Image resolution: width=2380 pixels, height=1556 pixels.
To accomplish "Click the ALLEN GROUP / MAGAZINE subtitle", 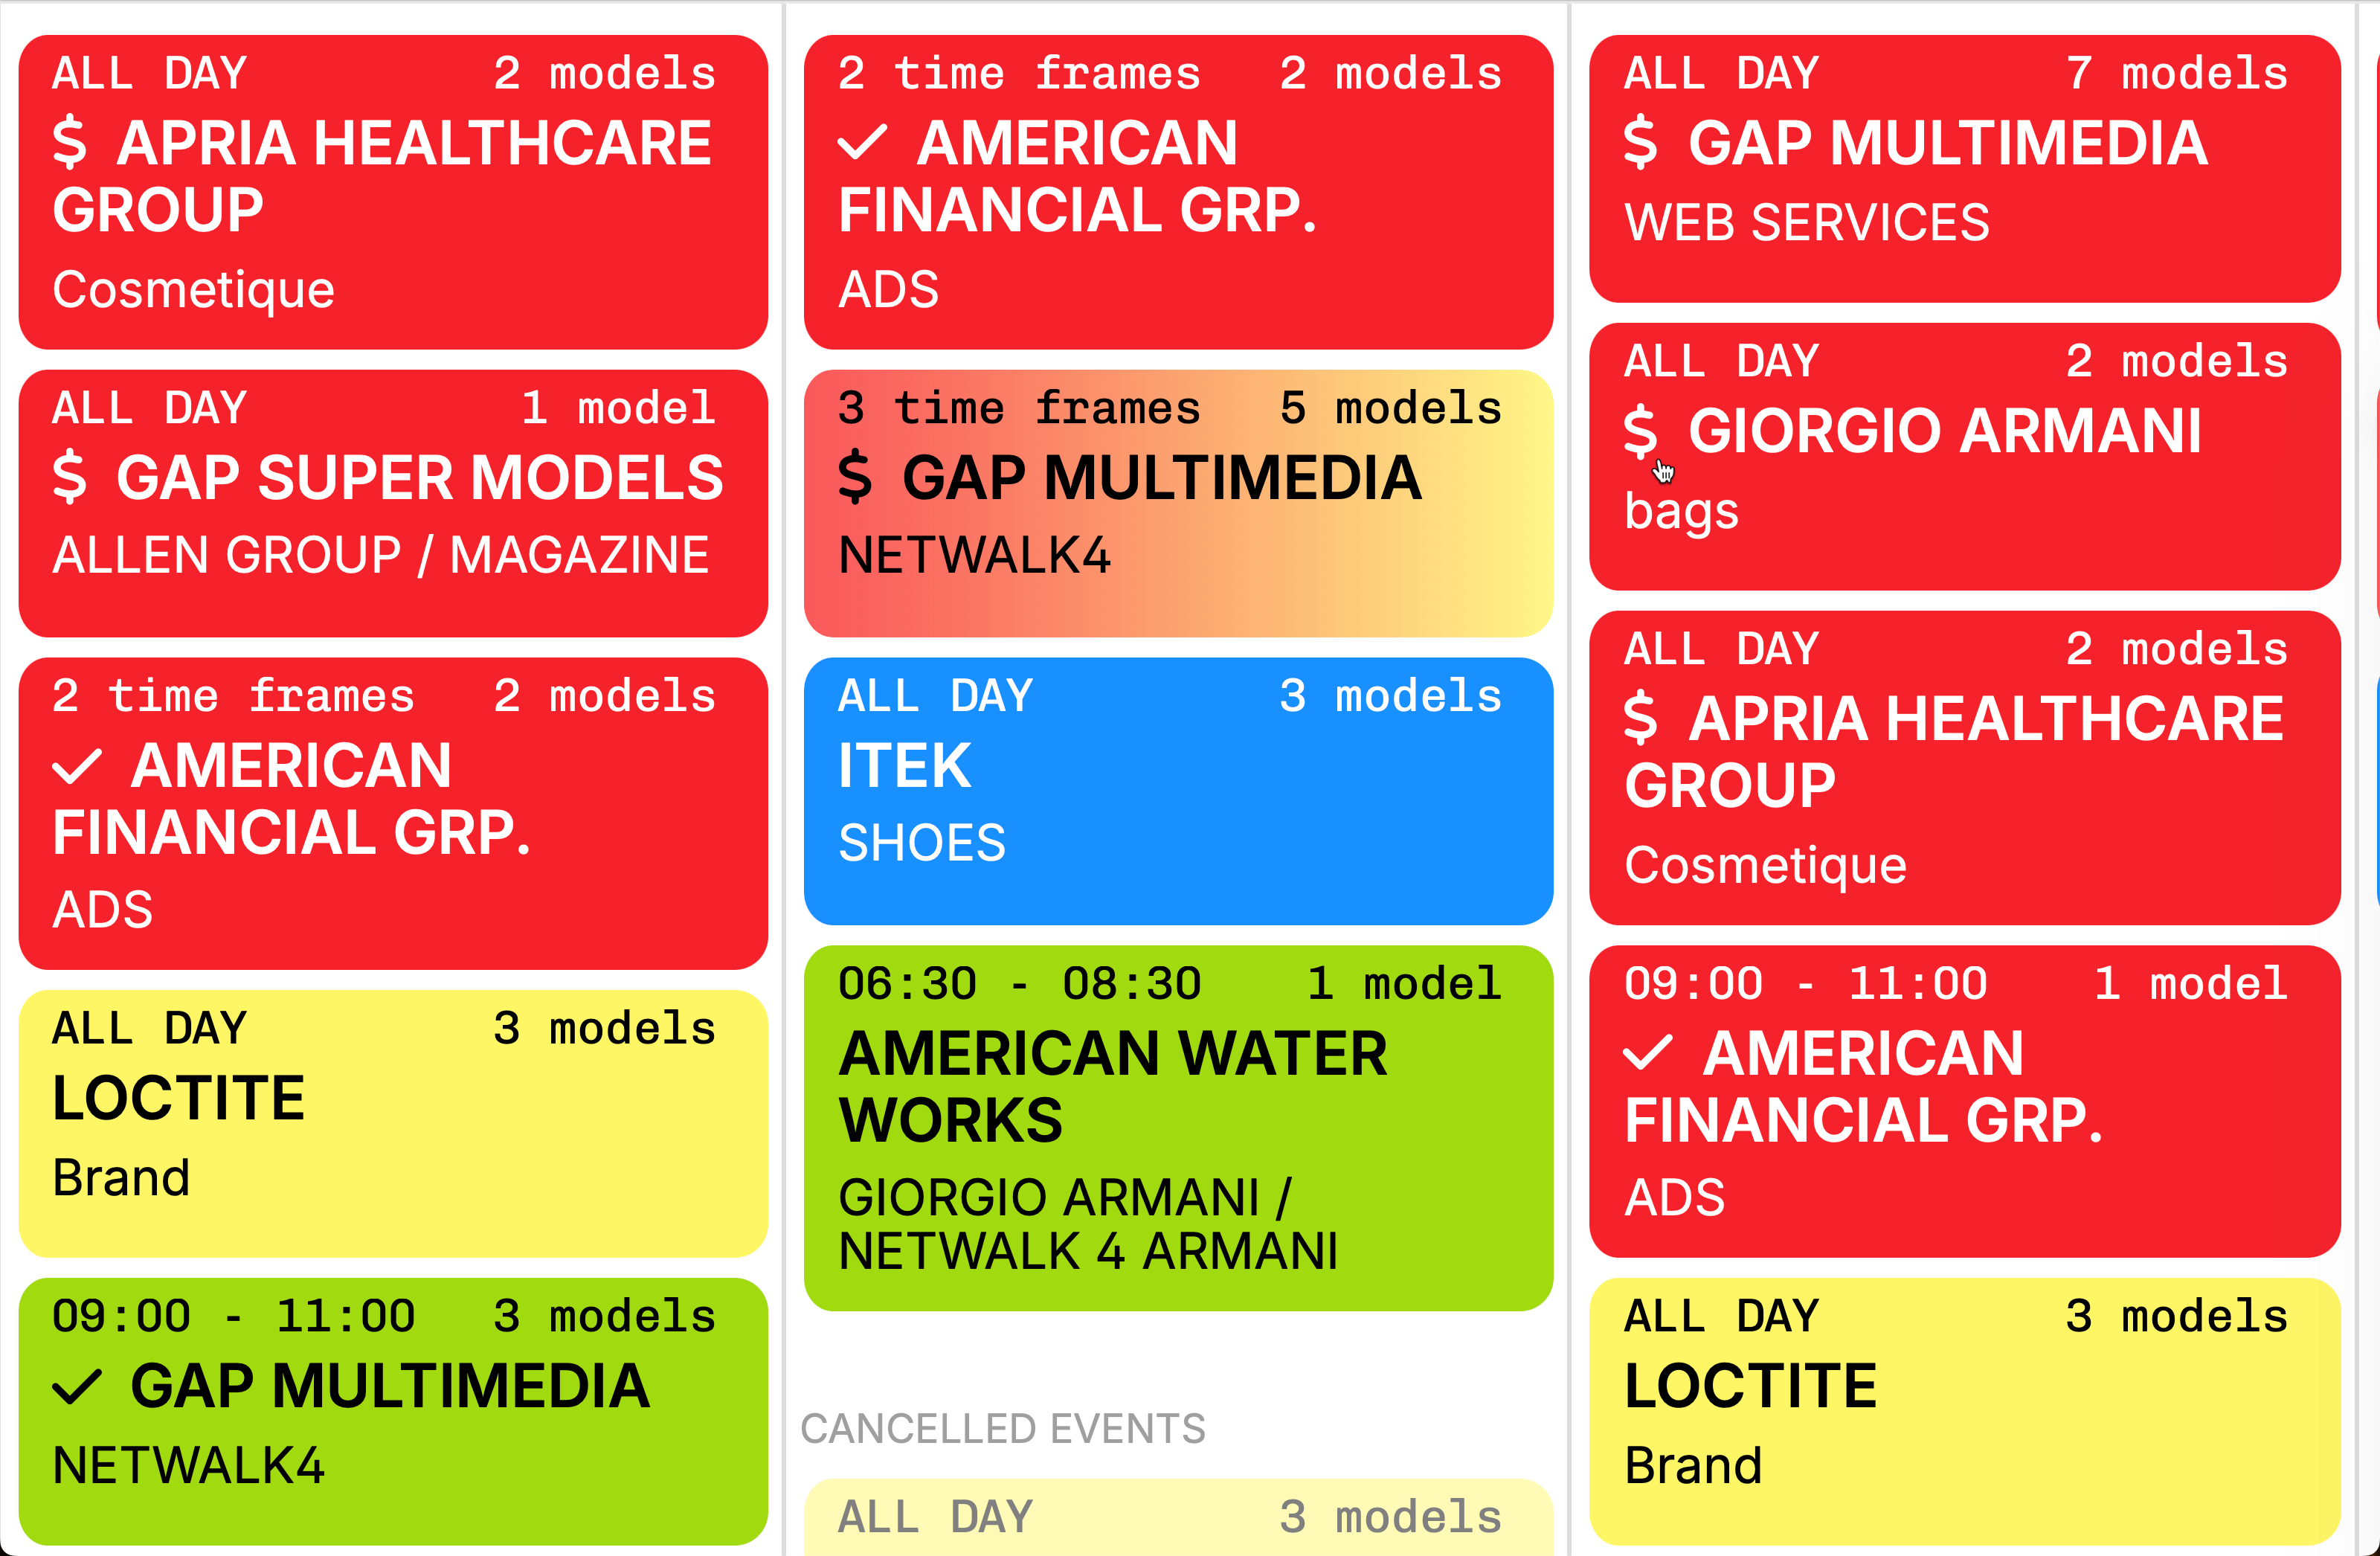I will point(380,556).
